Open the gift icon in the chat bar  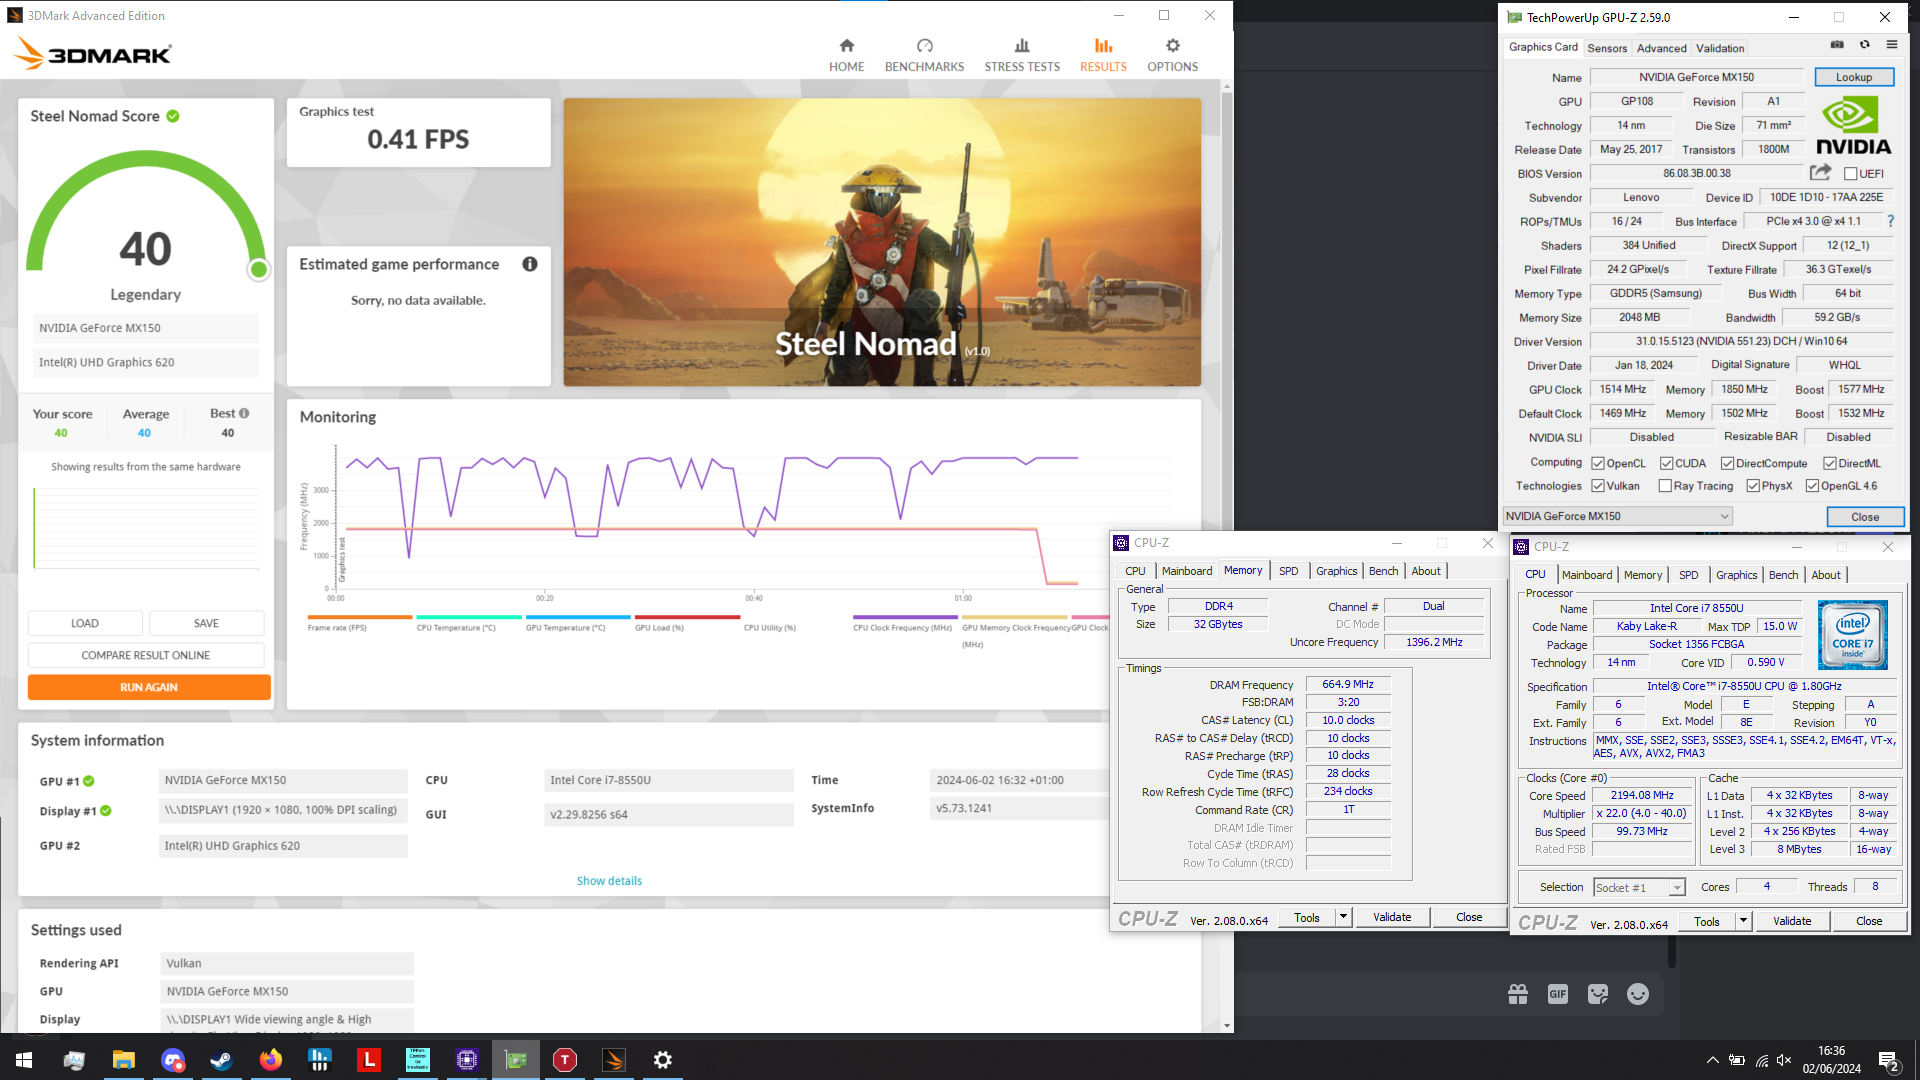pos(1518,994)
